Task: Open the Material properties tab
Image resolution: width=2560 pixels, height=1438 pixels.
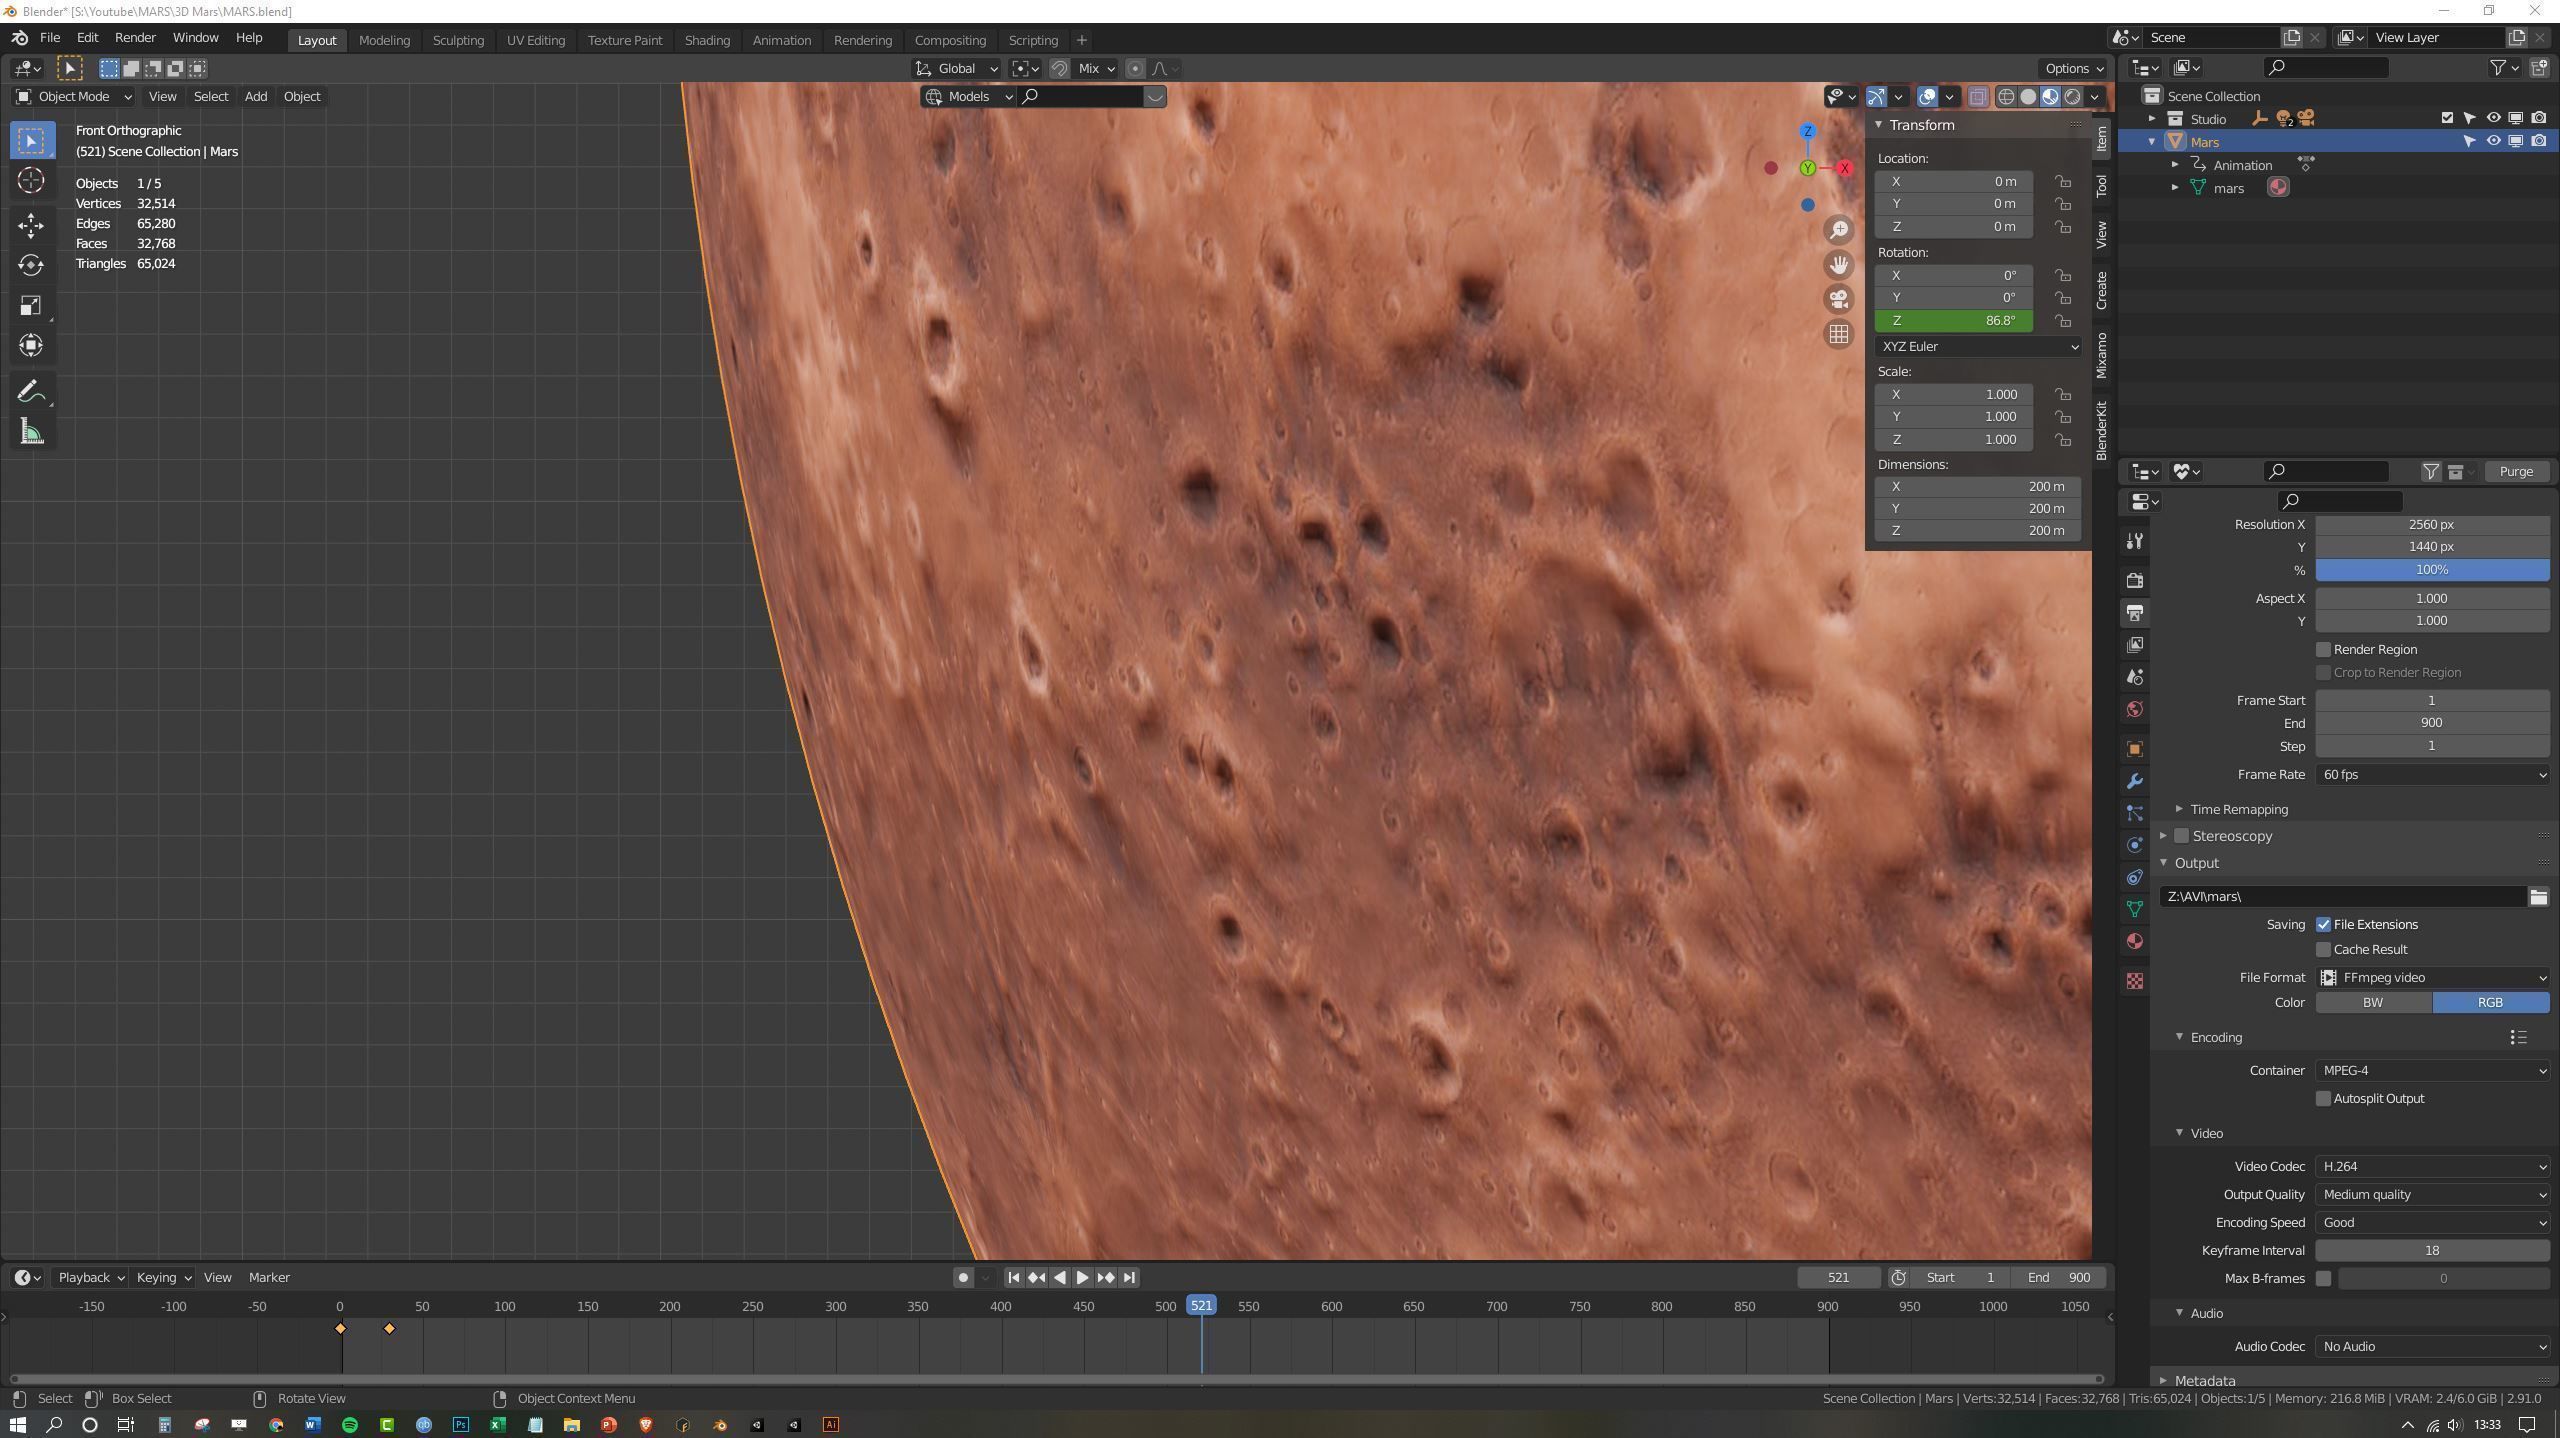Action: [2135, 941]
